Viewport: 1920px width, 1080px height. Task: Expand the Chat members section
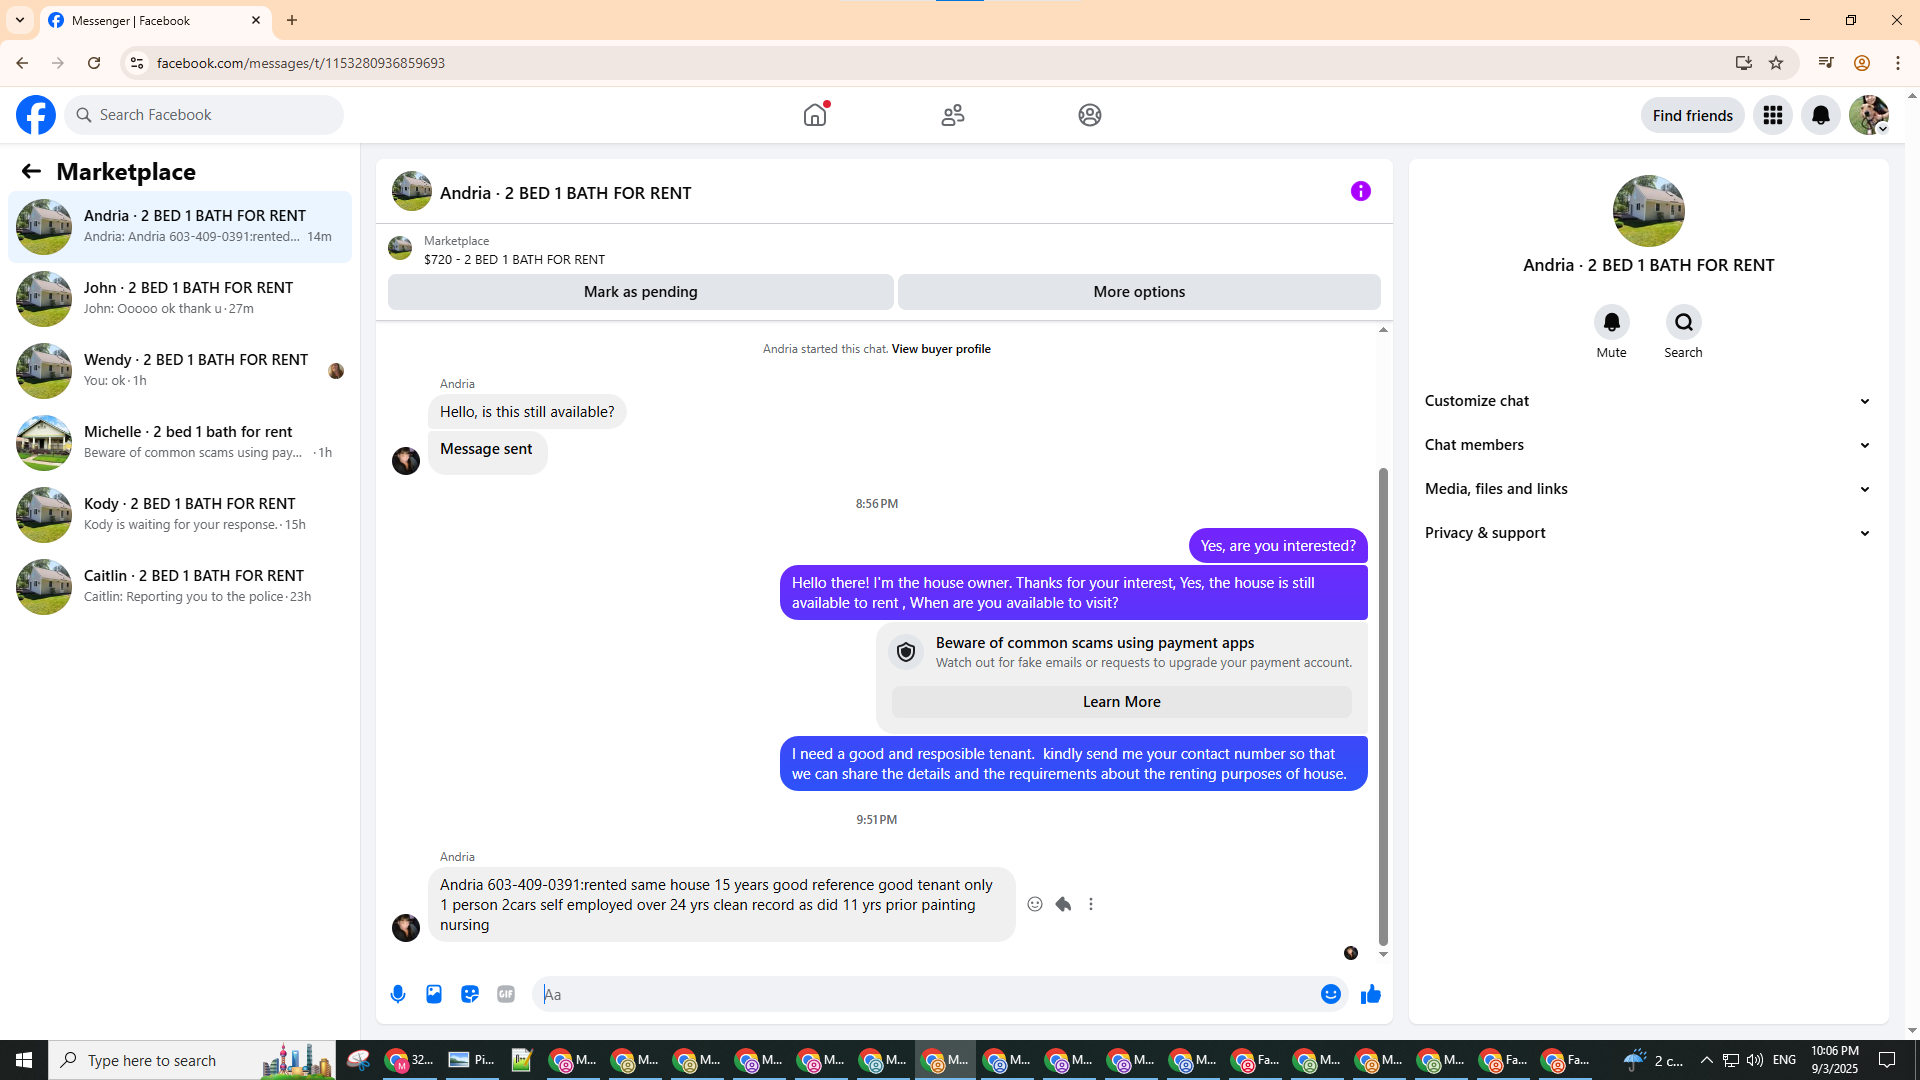[1649, 445]
